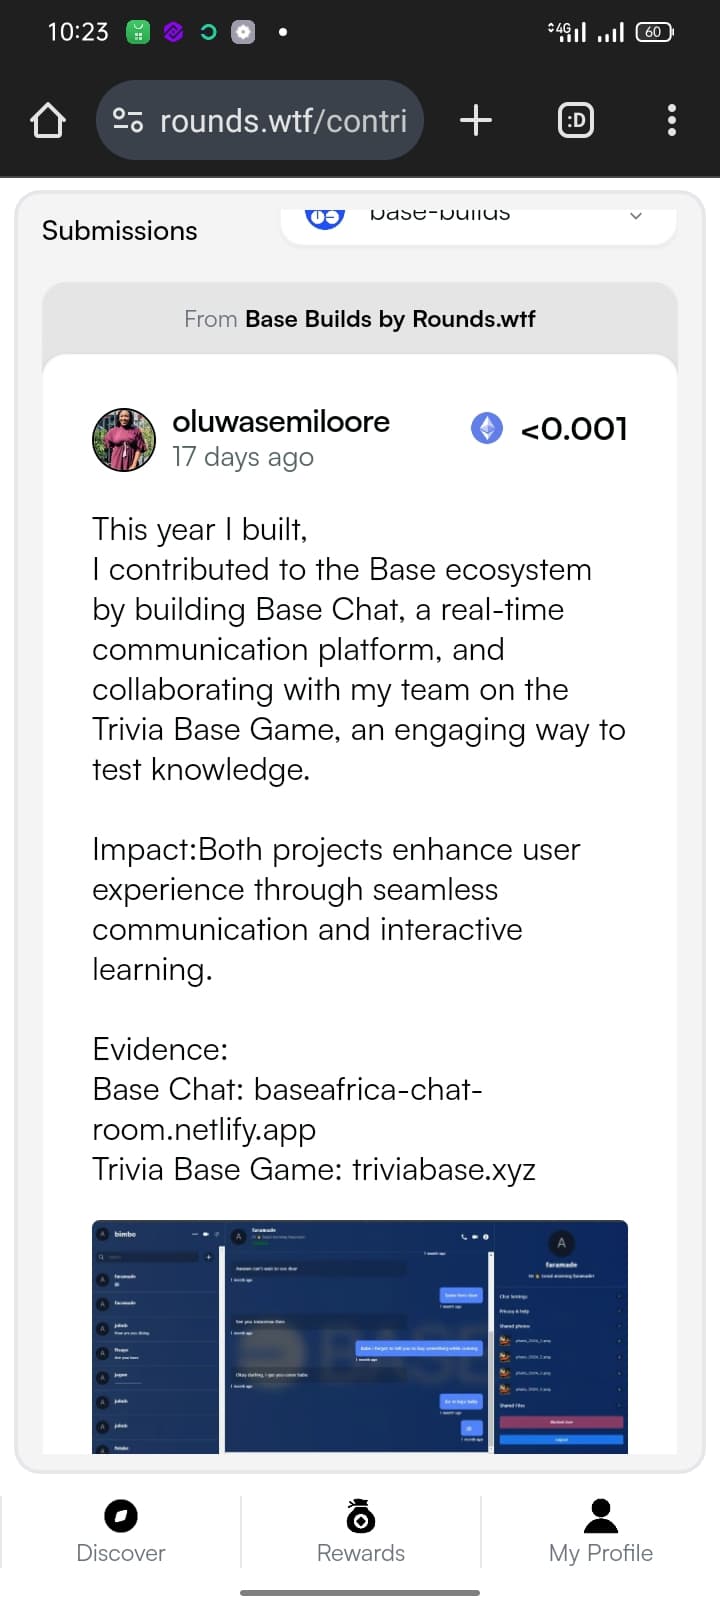Open a new tab with the plus icon

pos(476,120)
